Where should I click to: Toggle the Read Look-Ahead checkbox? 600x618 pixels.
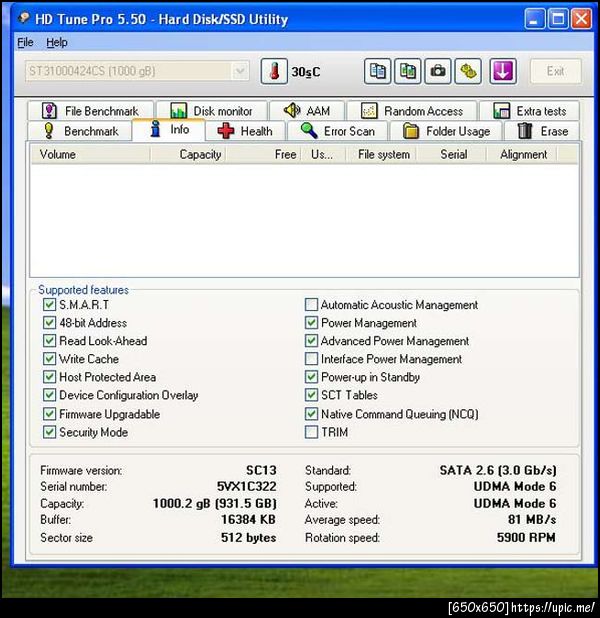(x=49, y=341)
